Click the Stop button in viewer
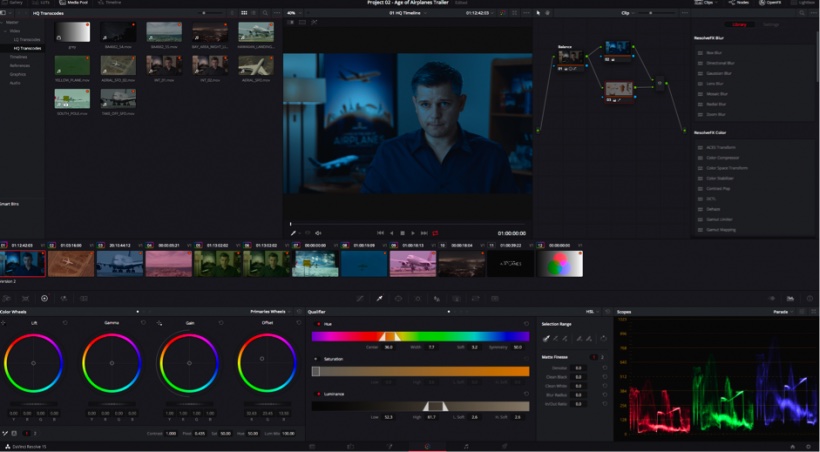Image resolution: width=820 pixels, height=452 pixels. point(402,233)
